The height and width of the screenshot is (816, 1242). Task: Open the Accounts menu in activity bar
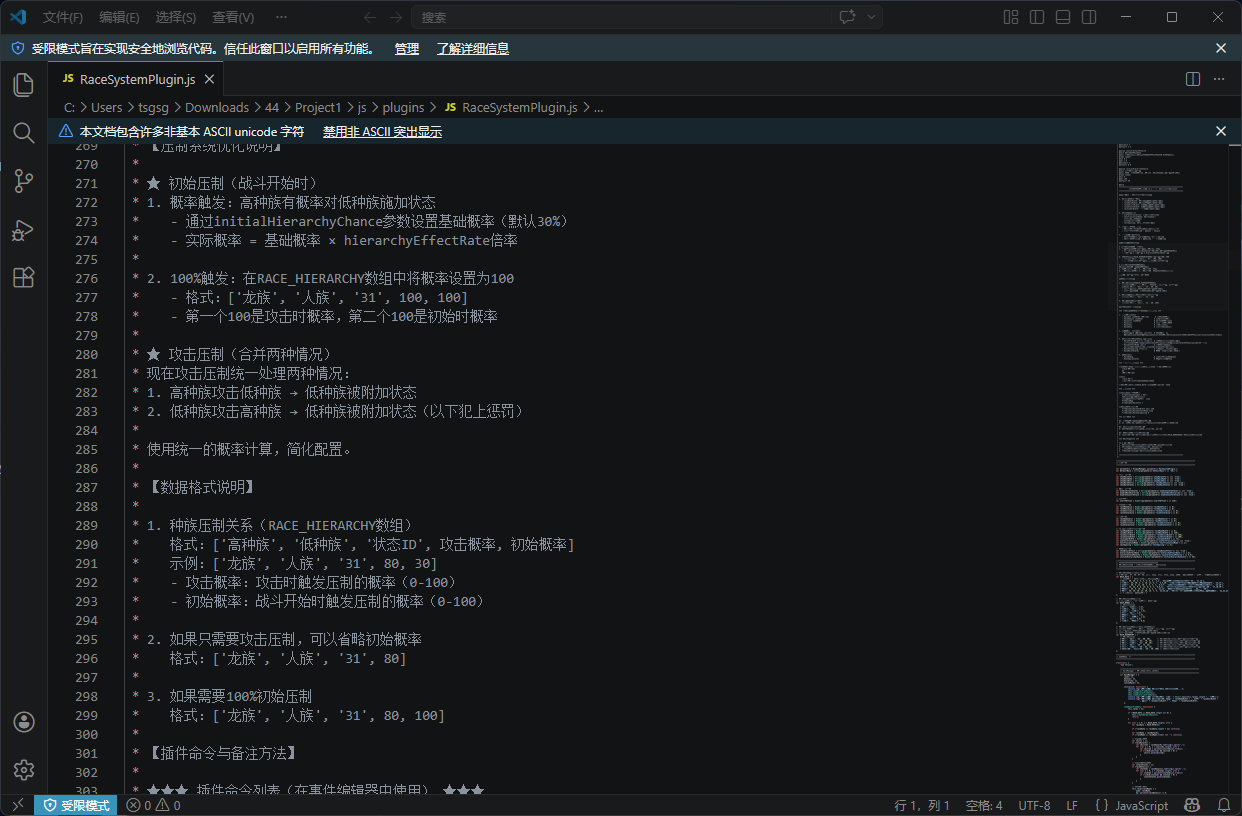click(x=24, y=722)
